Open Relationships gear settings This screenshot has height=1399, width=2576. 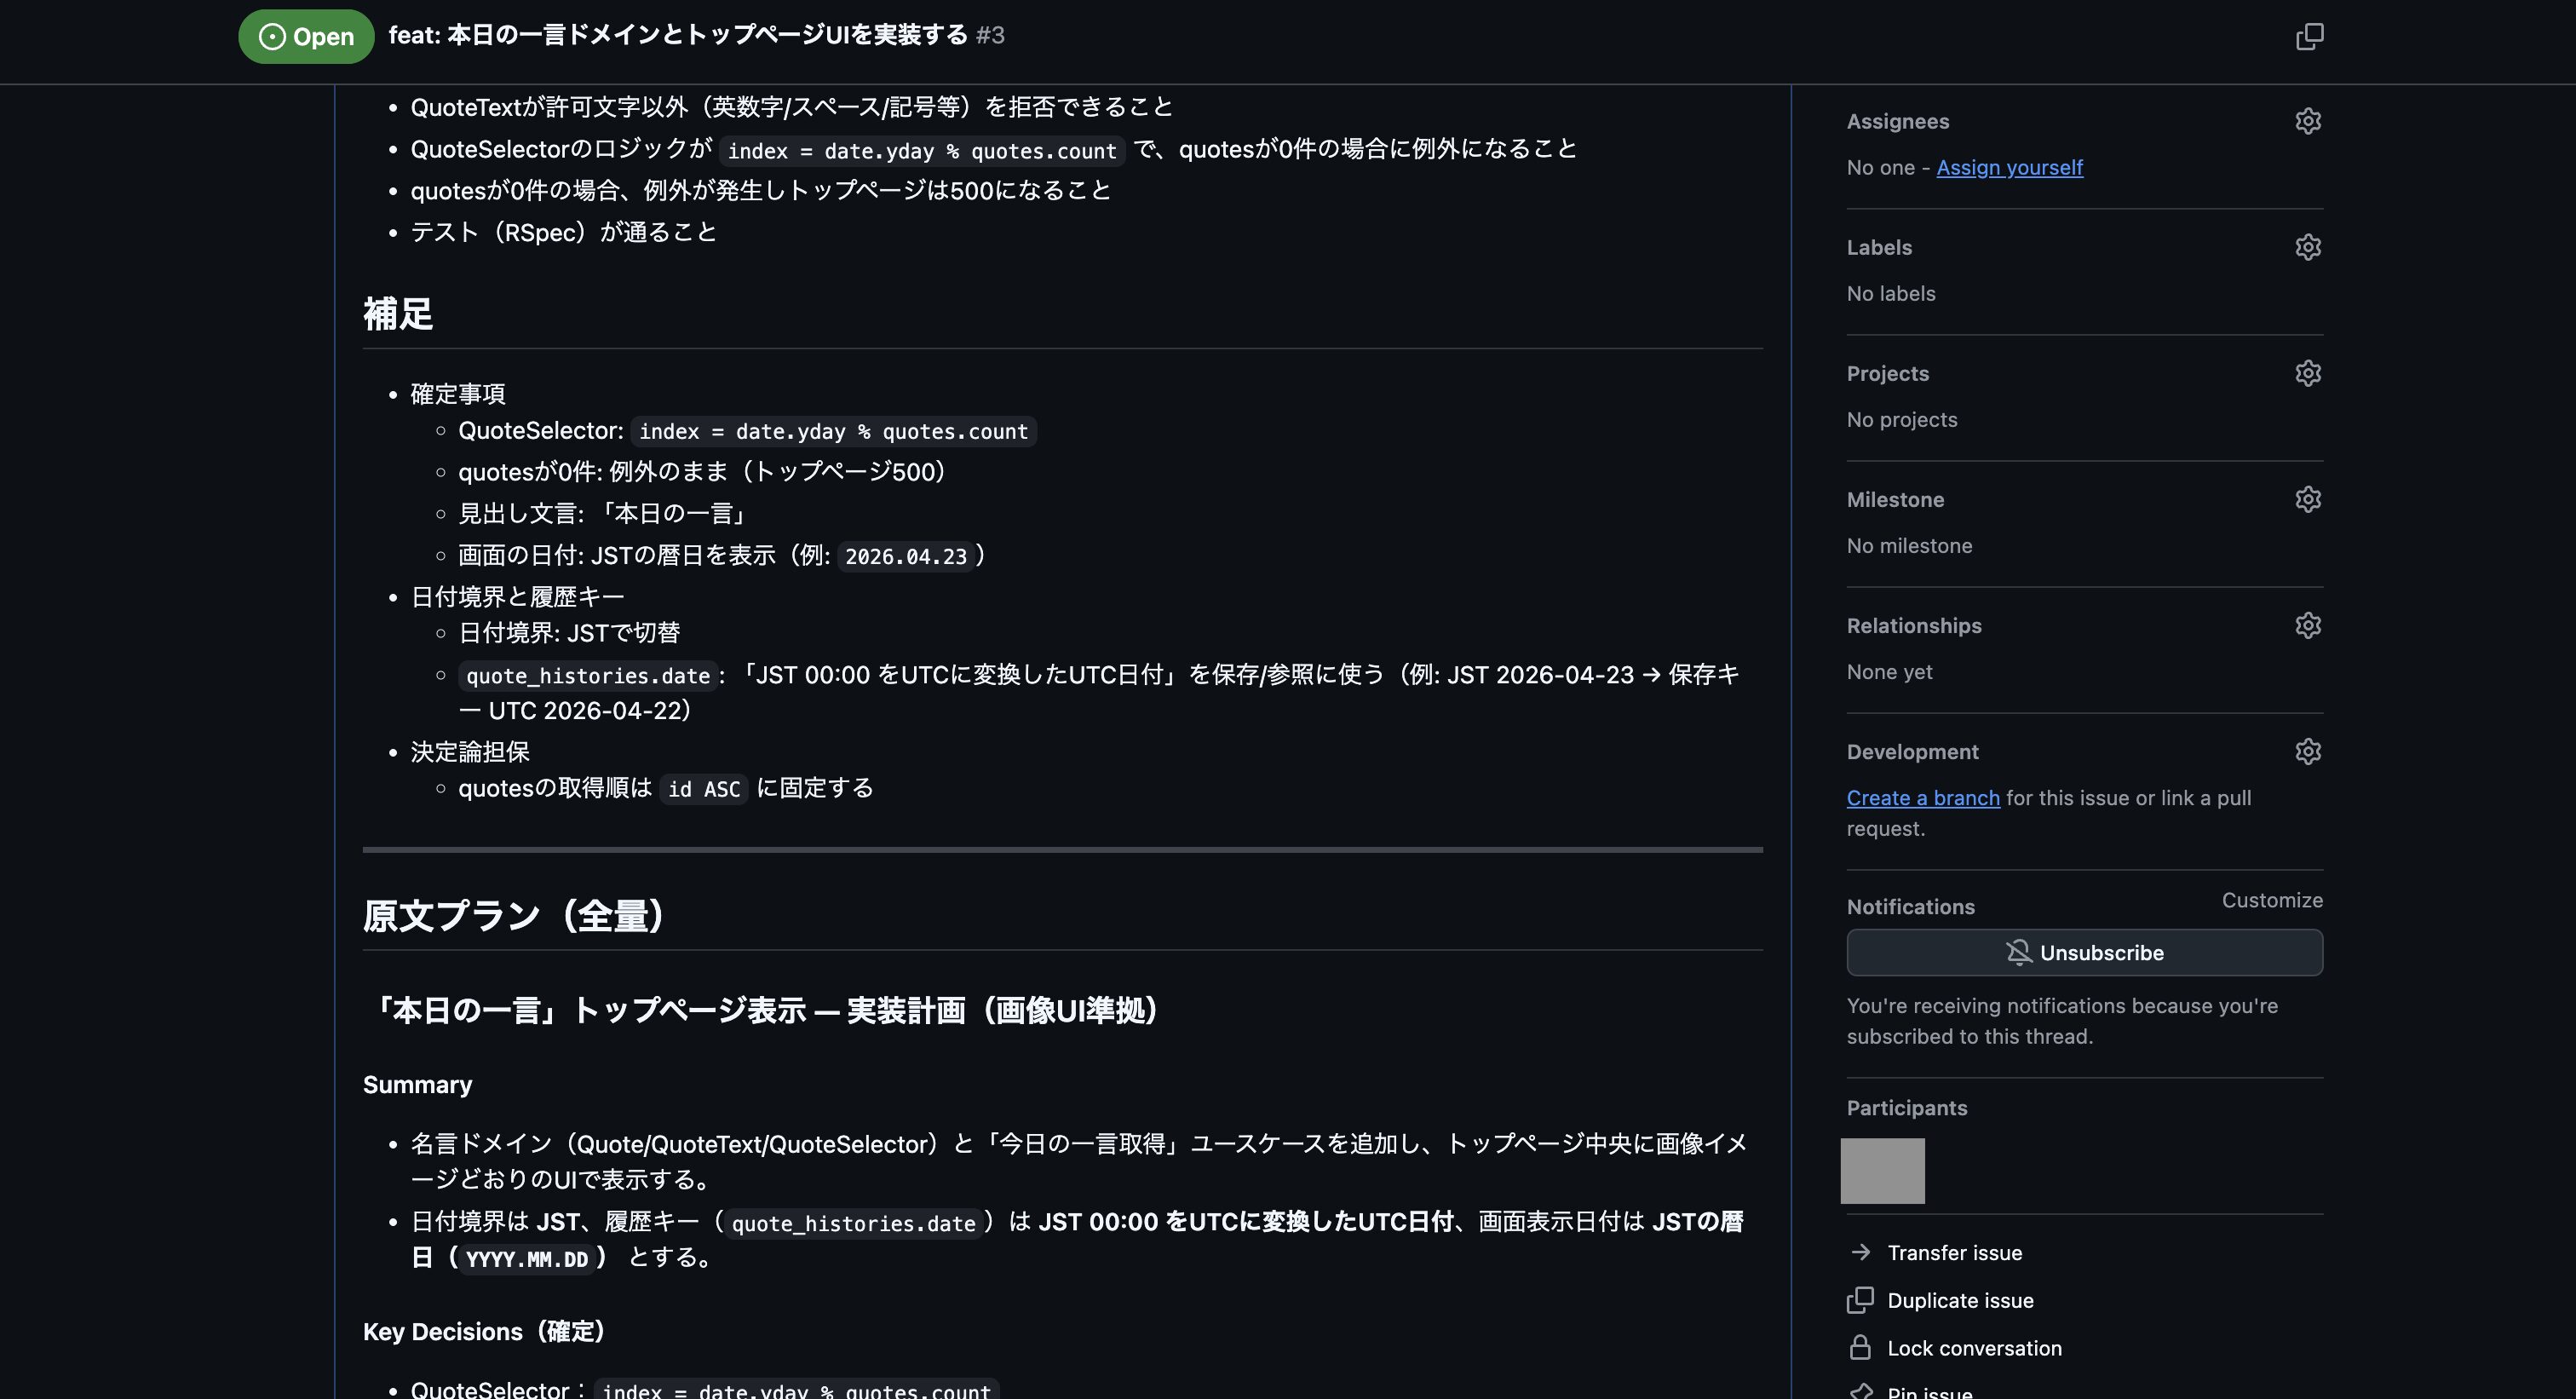pos(2307,625)
